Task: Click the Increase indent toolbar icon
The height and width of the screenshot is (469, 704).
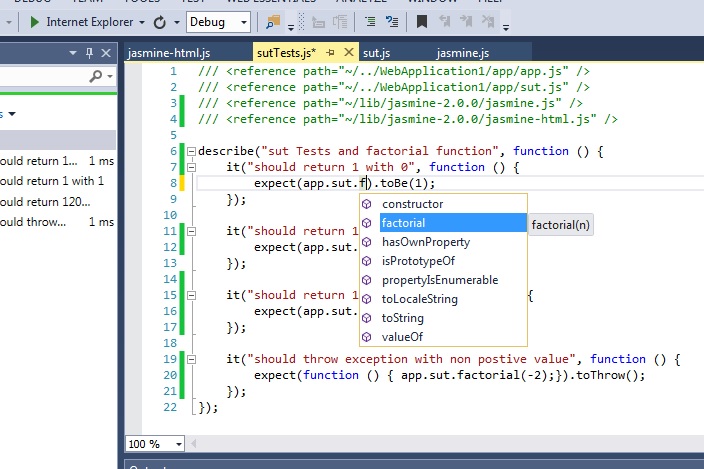Action: click(392, 22)
